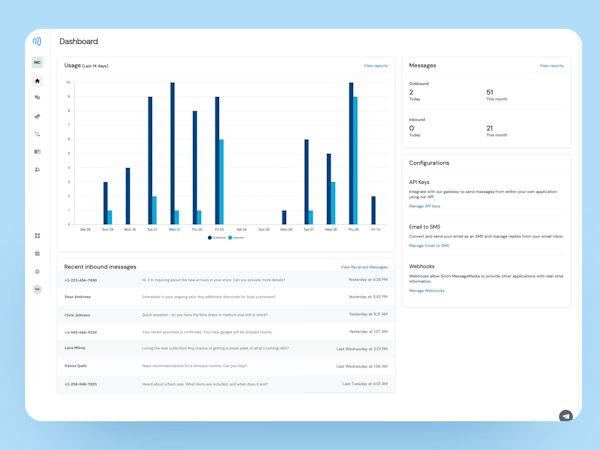600x450 pixels.
Task: Open the megaphone campaigns icon
Action: point(37,116)
